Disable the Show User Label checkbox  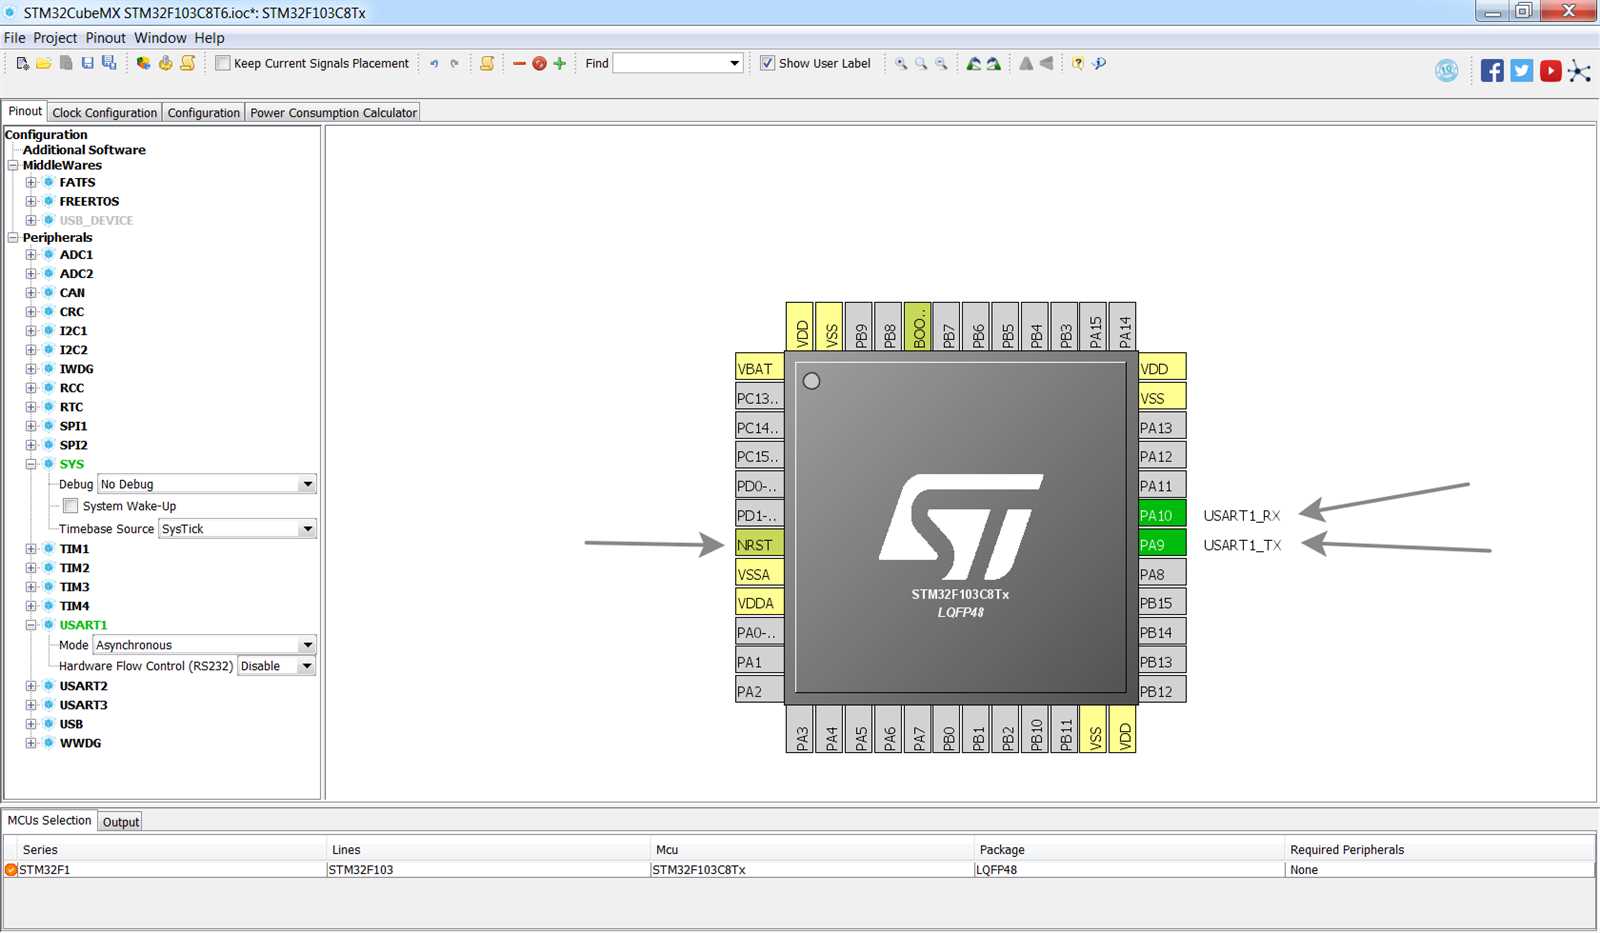tap(766, 63)
